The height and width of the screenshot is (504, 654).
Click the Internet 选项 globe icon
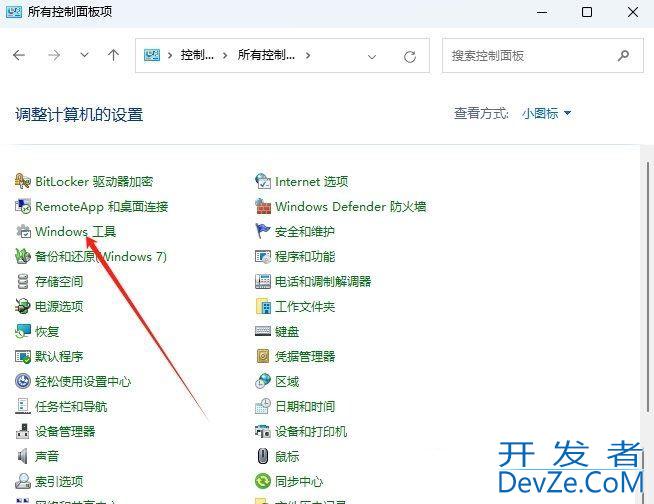pos(263,181)
